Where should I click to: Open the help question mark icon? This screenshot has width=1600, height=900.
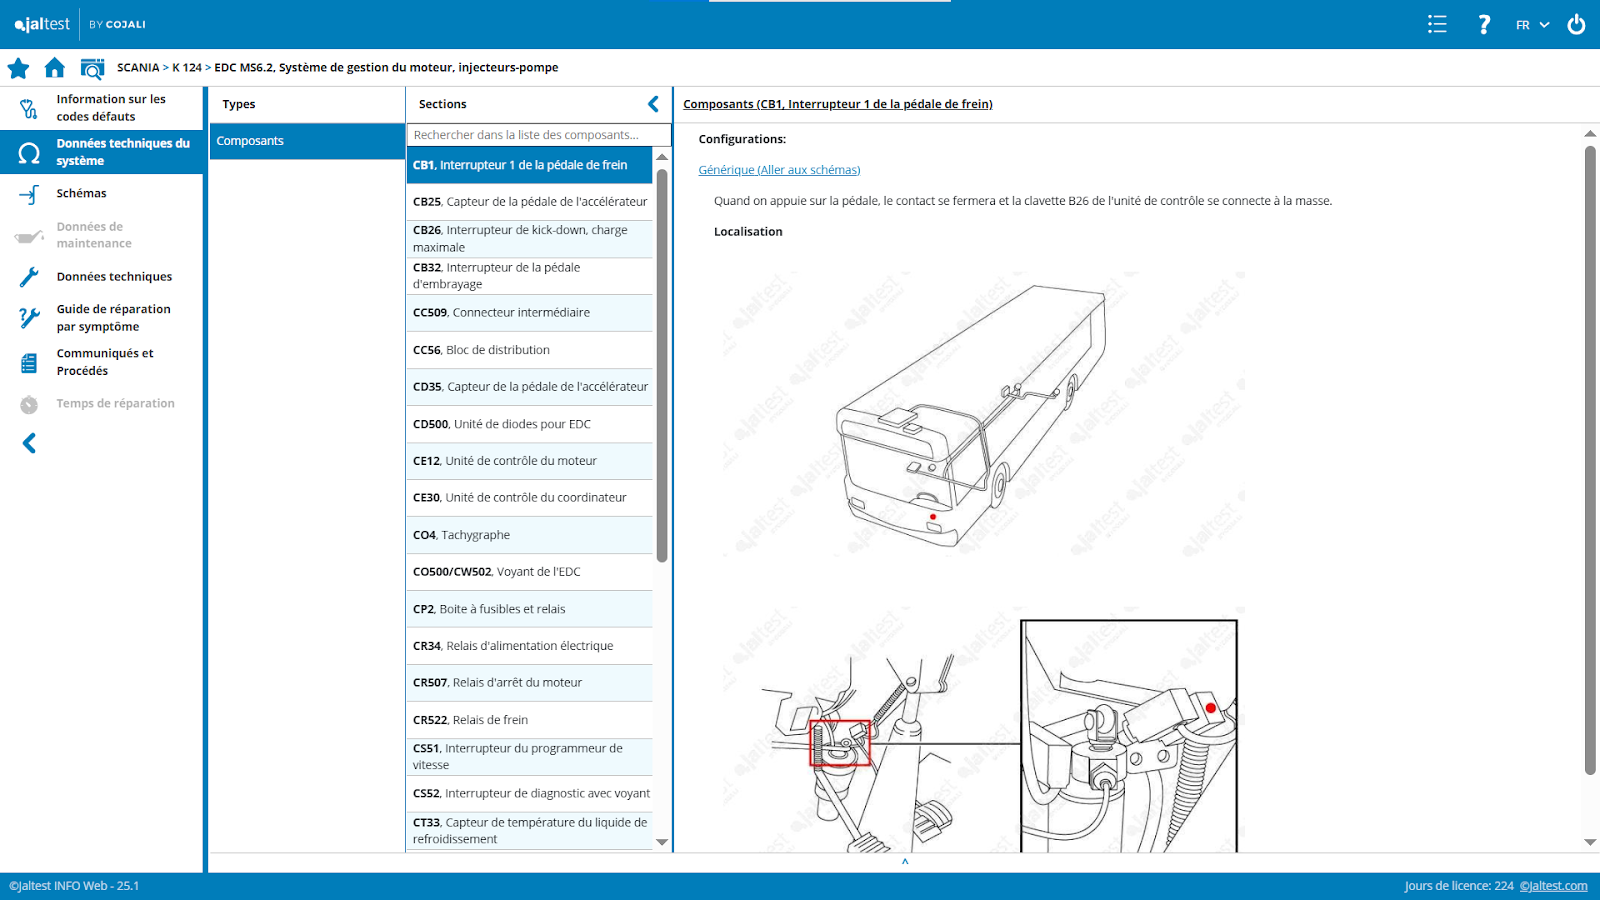[1484, 24]
